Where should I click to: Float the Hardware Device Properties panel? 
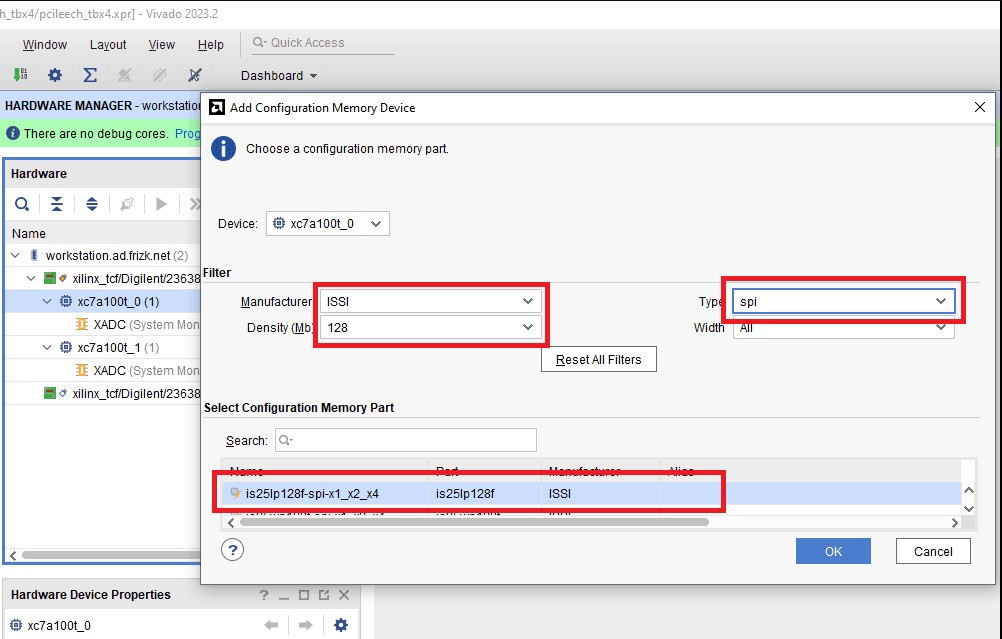(324, 595)
